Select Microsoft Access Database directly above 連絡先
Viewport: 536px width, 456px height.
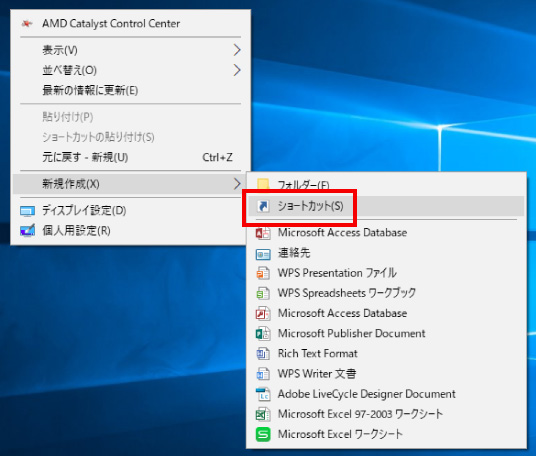click(x=342, y=232)
